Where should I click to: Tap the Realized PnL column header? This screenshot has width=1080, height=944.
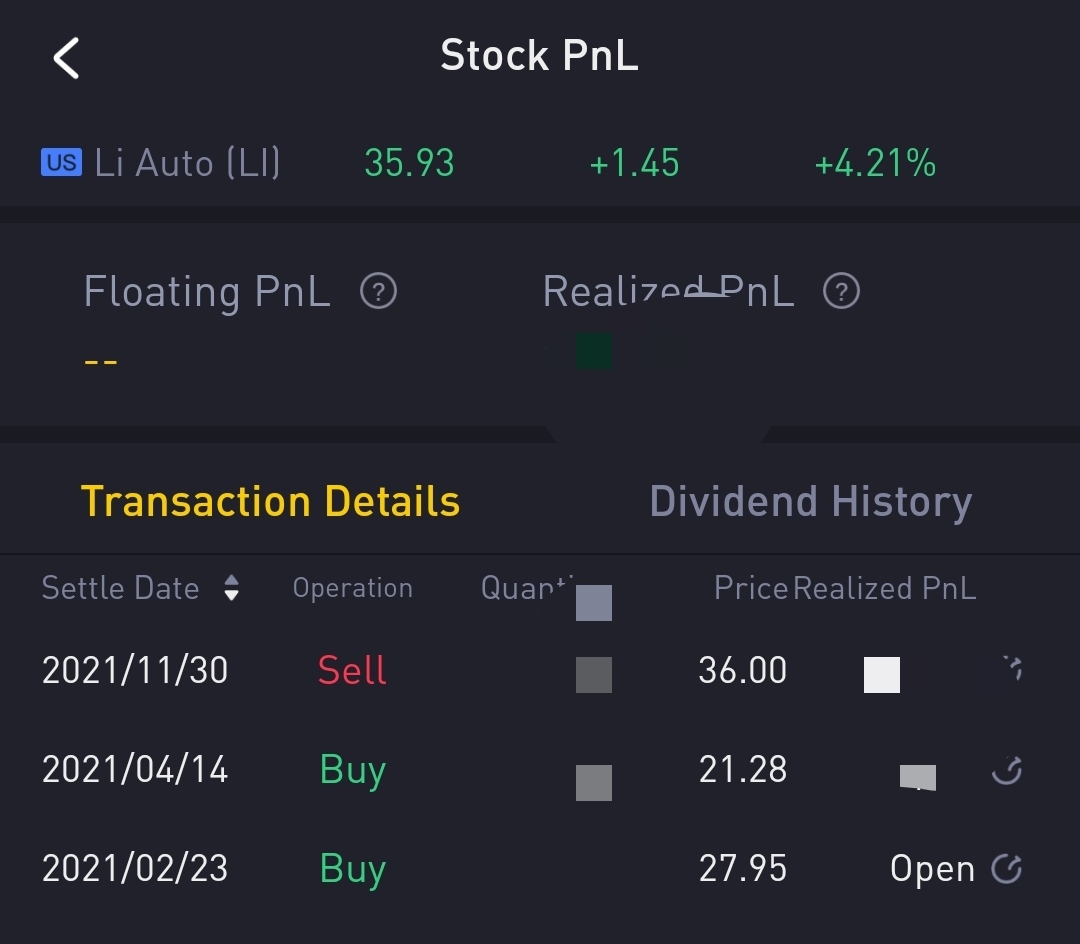coord(884,588)
